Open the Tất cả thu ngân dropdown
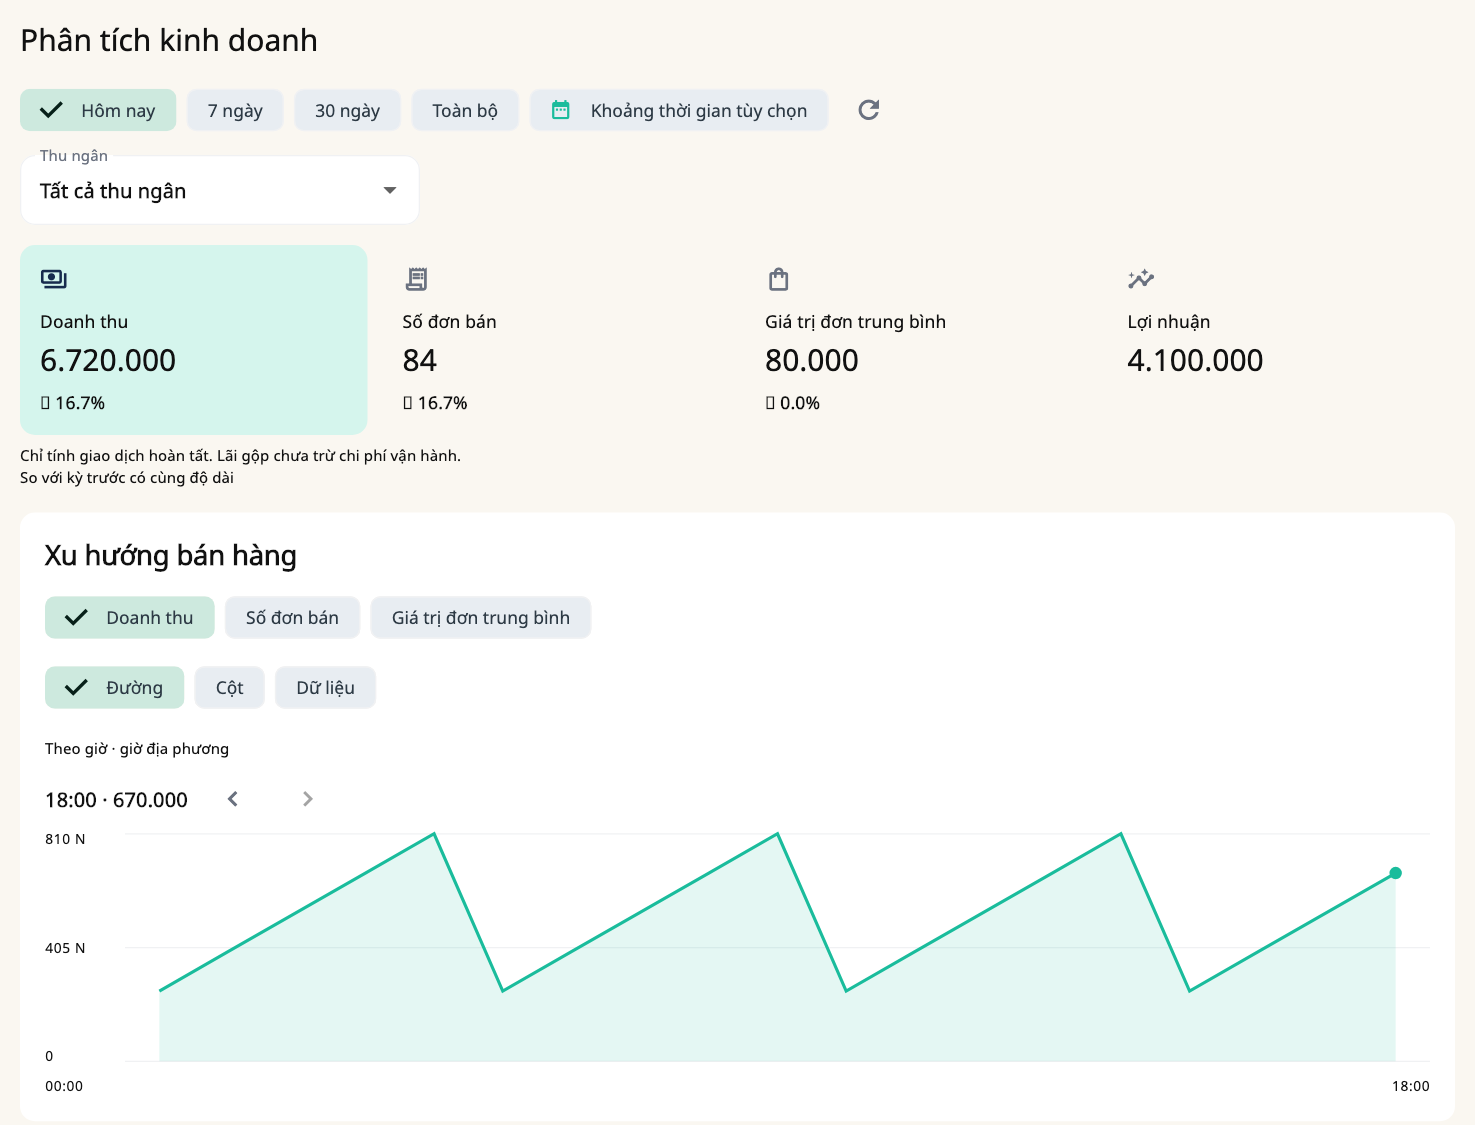Screen dimensions: 1475x1125 tap(219, 190)
